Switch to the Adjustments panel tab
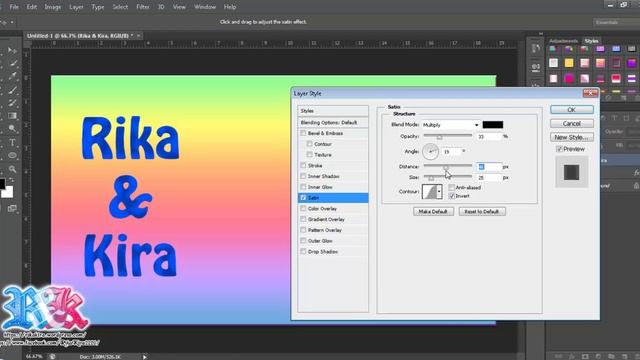This screenshot has height=360, width=640. pyautogui.click(x=563, y=41)
